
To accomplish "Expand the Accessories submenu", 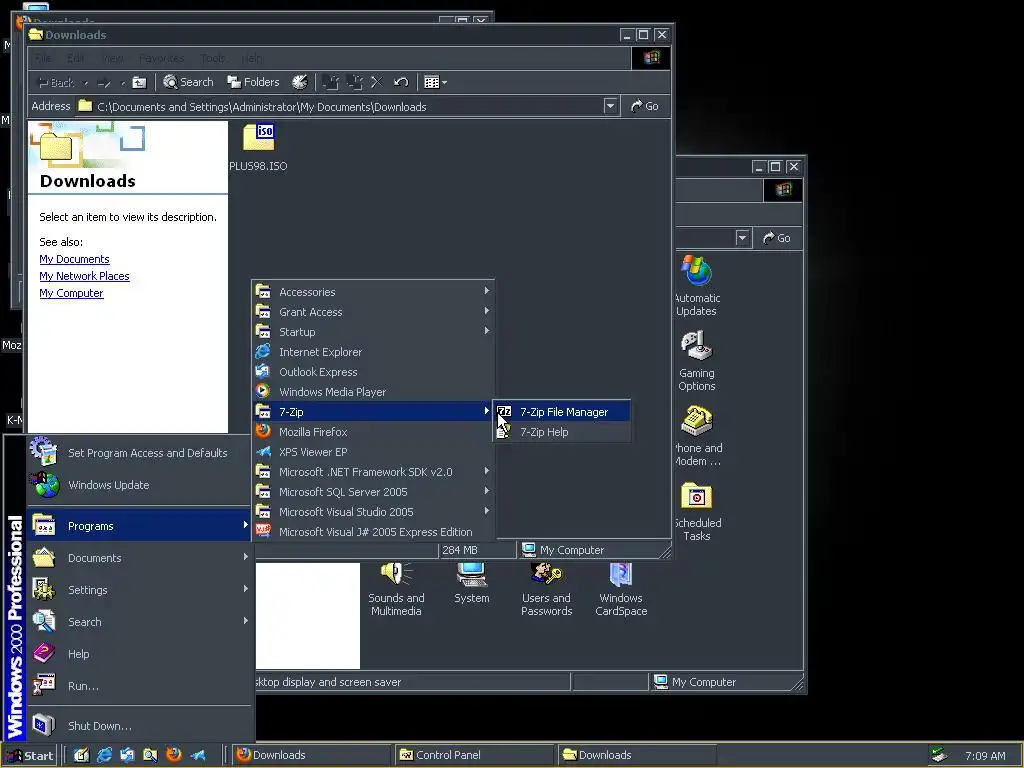I will coord(373,292).
